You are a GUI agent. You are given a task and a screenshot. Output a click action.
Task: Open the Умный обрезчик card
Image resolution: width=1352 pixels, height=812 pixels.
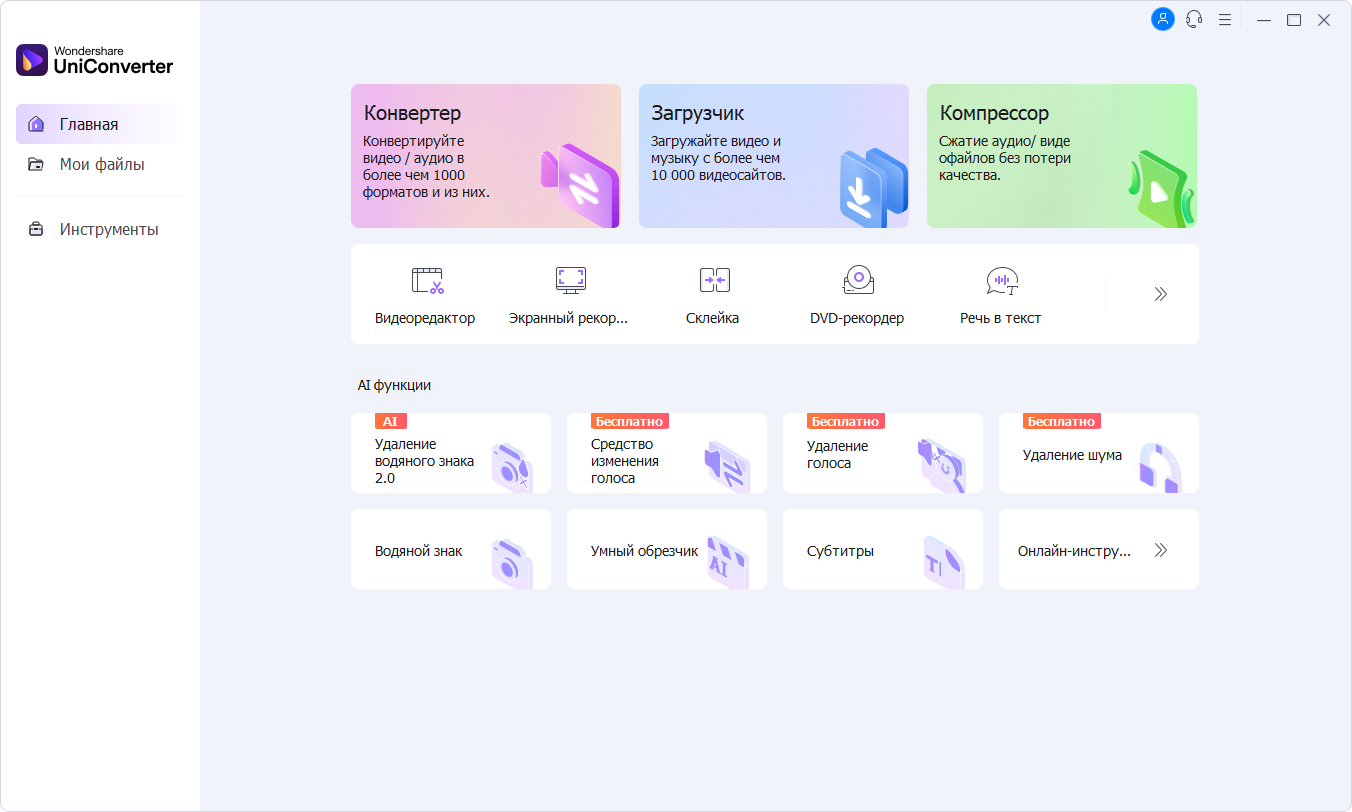coord(667,549)
